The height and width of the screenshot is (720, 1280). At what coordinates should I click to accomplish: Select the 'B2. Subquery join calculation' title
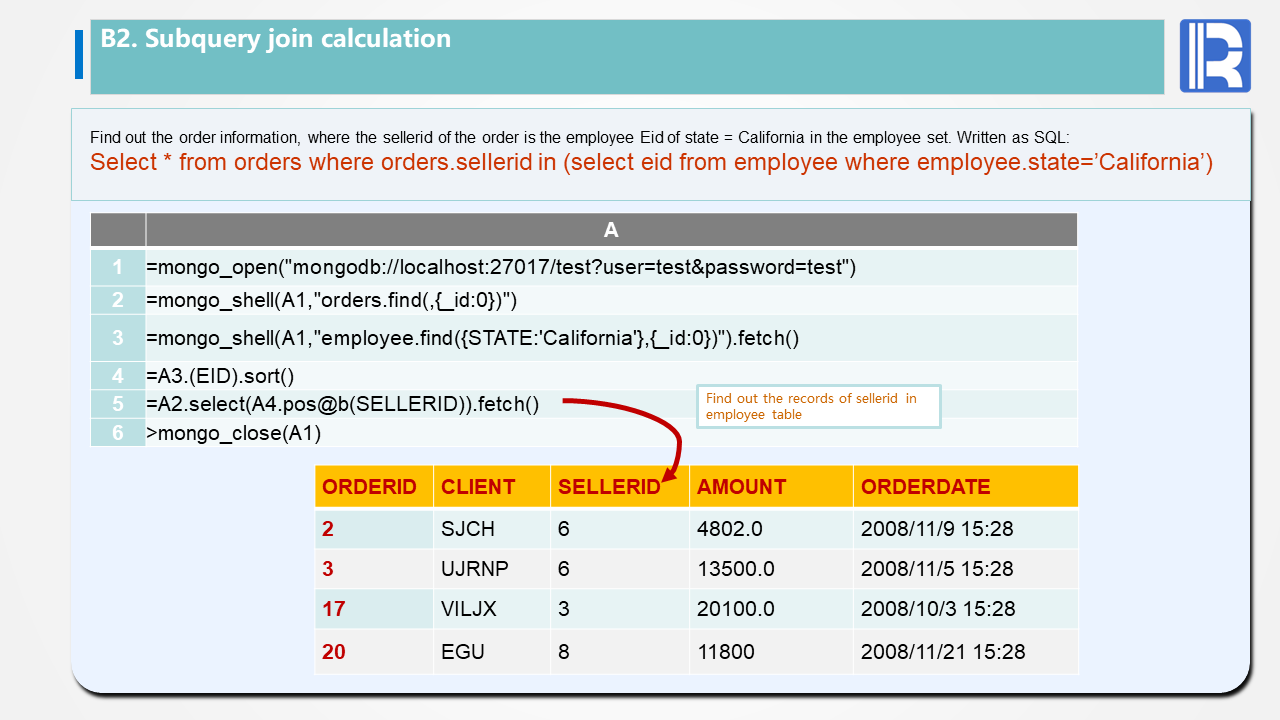click(x=276, y=39)
